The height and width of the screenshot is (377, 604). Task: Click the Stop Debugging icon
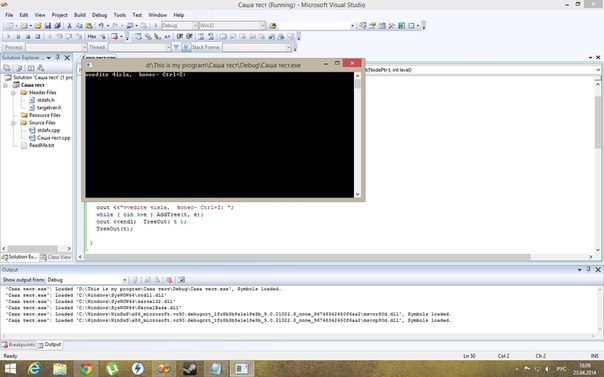tap(28, 37)
